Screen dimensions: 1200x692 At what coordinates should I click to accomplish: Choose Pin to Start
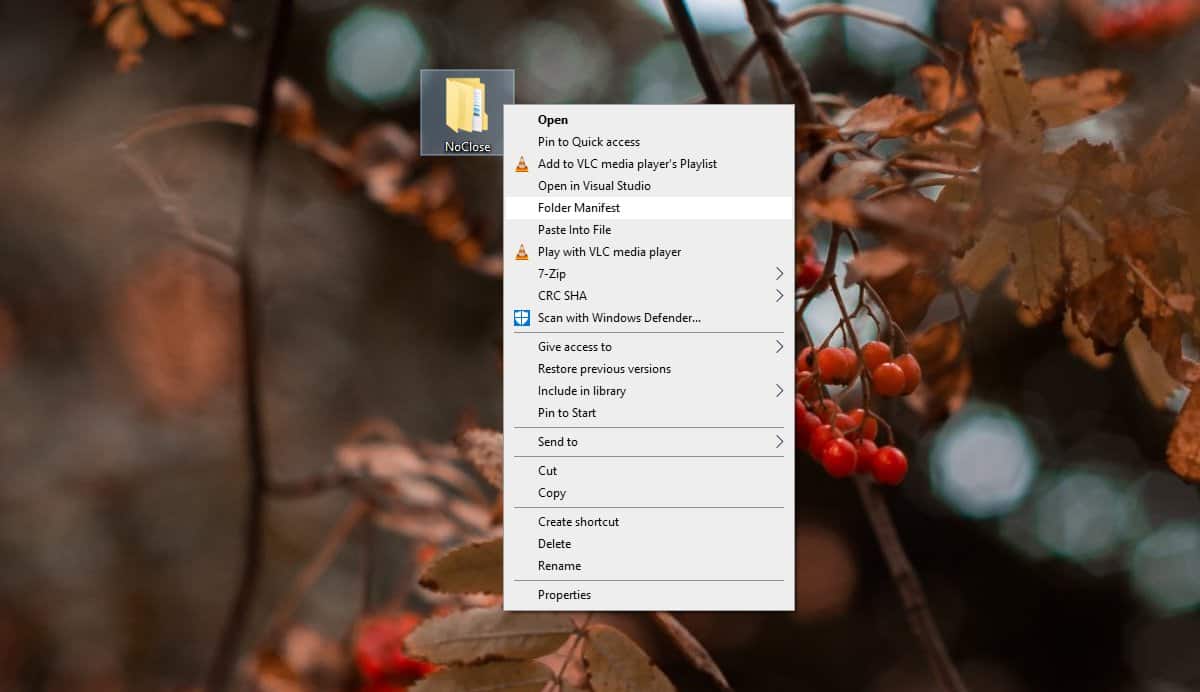coord(649,413)
